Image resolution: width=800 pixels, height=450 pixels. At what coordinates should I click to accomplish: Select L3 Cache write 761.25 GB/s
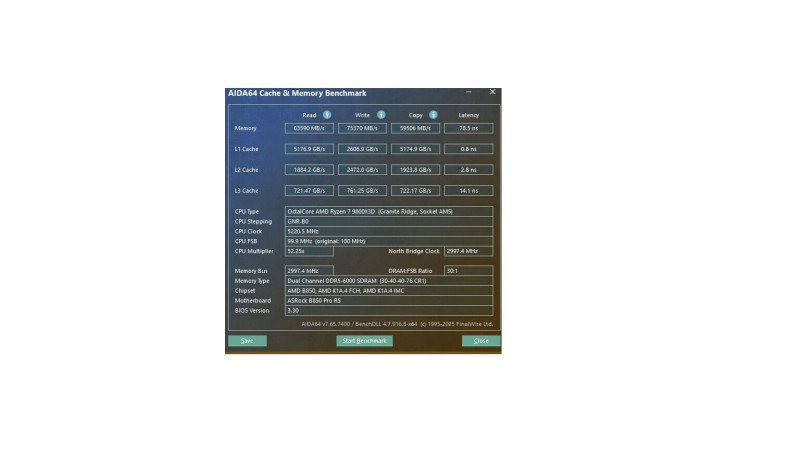click(x=362, y=191)
